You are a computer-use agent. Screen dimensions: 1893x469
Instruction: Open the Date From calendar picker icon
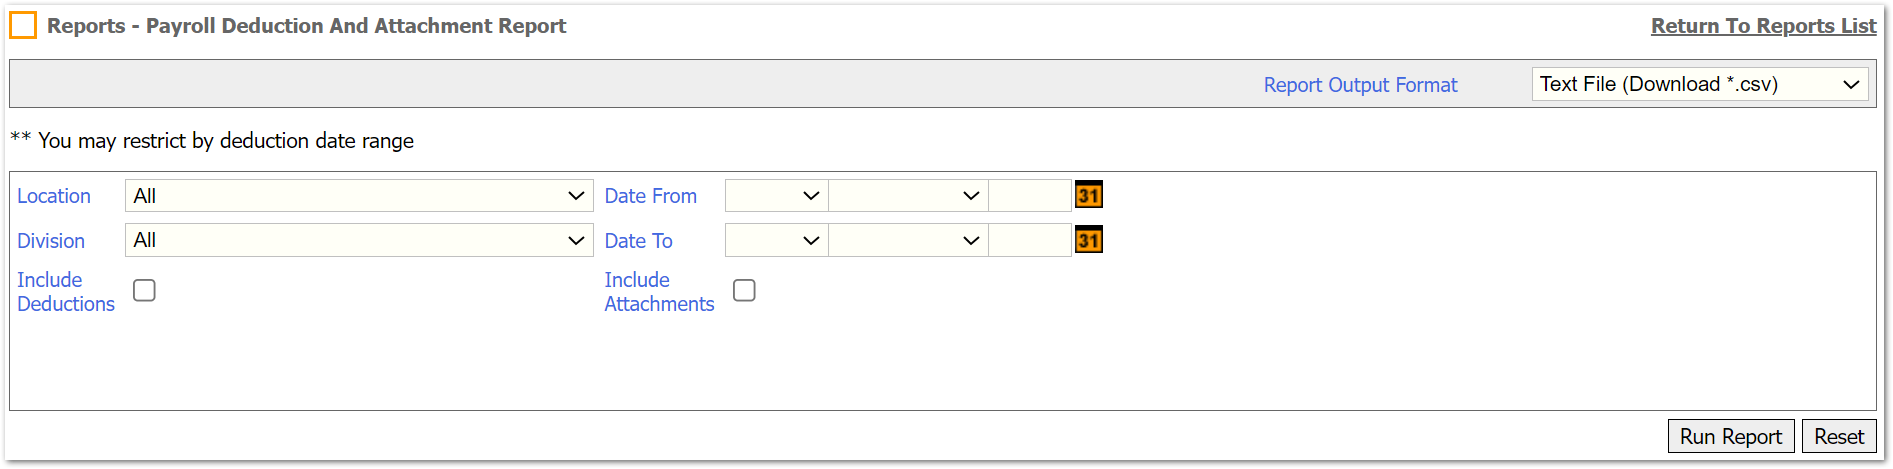[x=1089, y=195]
